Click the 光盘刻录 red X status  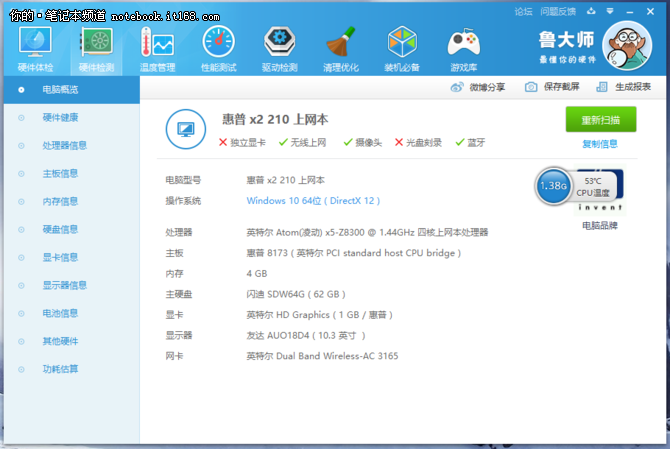click(x=418, y=143)
